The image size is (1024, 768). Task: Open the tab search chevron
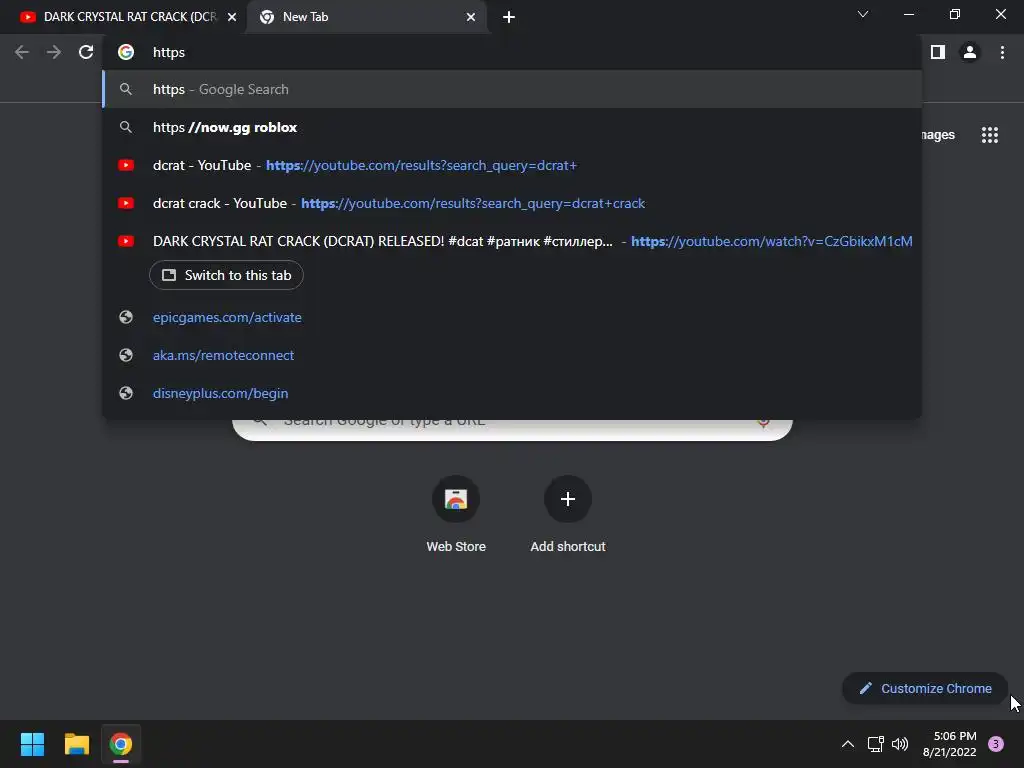(x=863, y=14)
